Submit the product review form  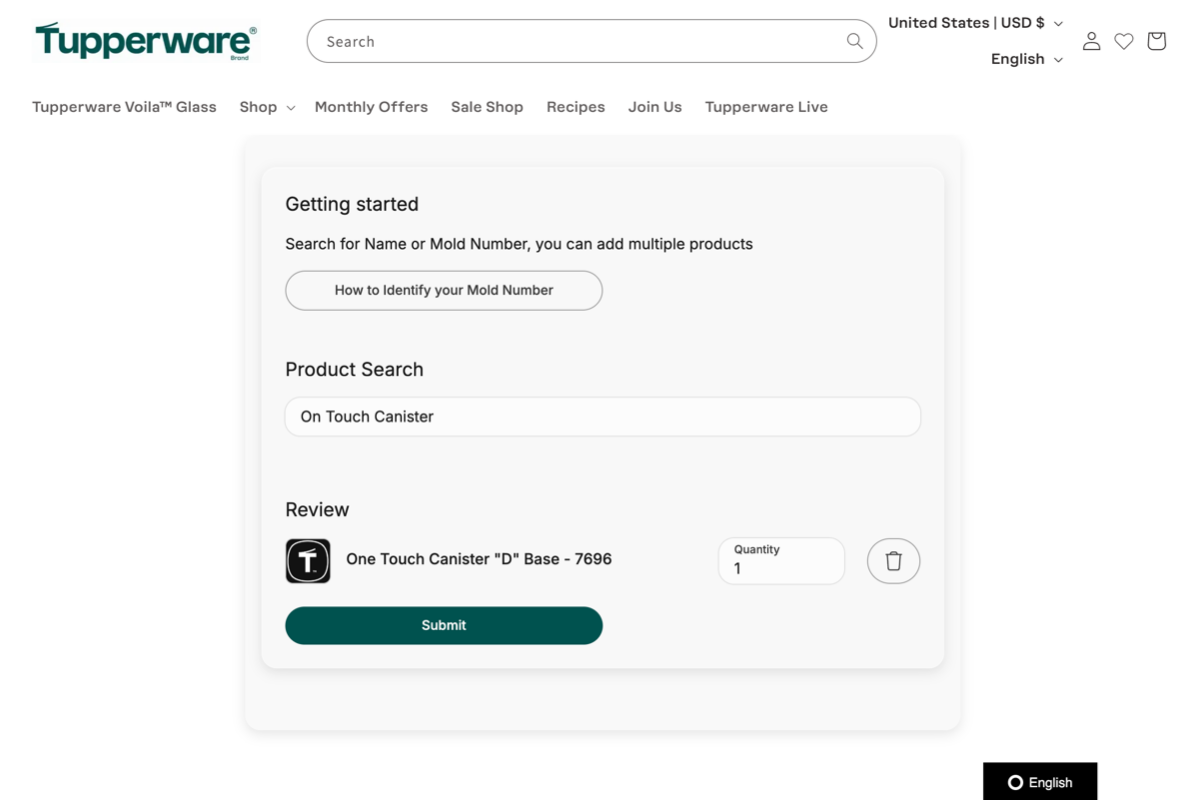coord(444,625)
